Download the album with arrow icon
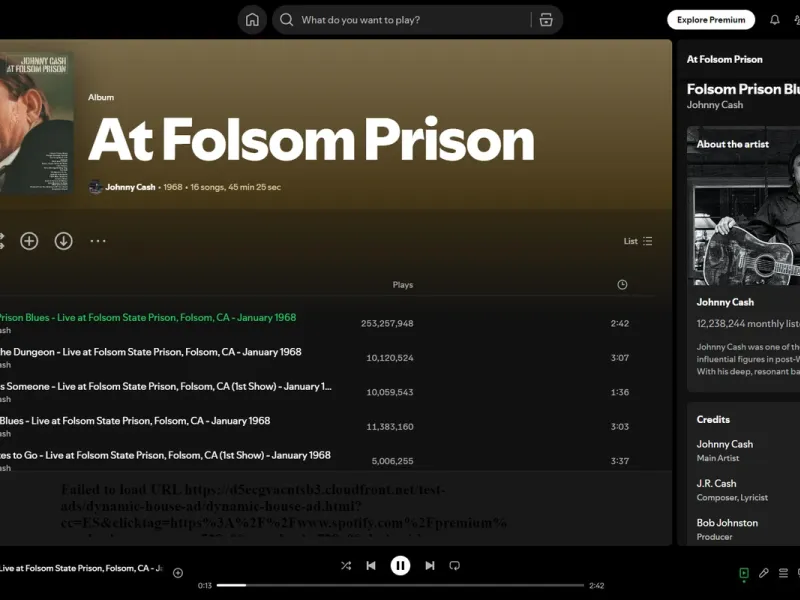This screenshot has height=600, width=800. coord(64,241)
